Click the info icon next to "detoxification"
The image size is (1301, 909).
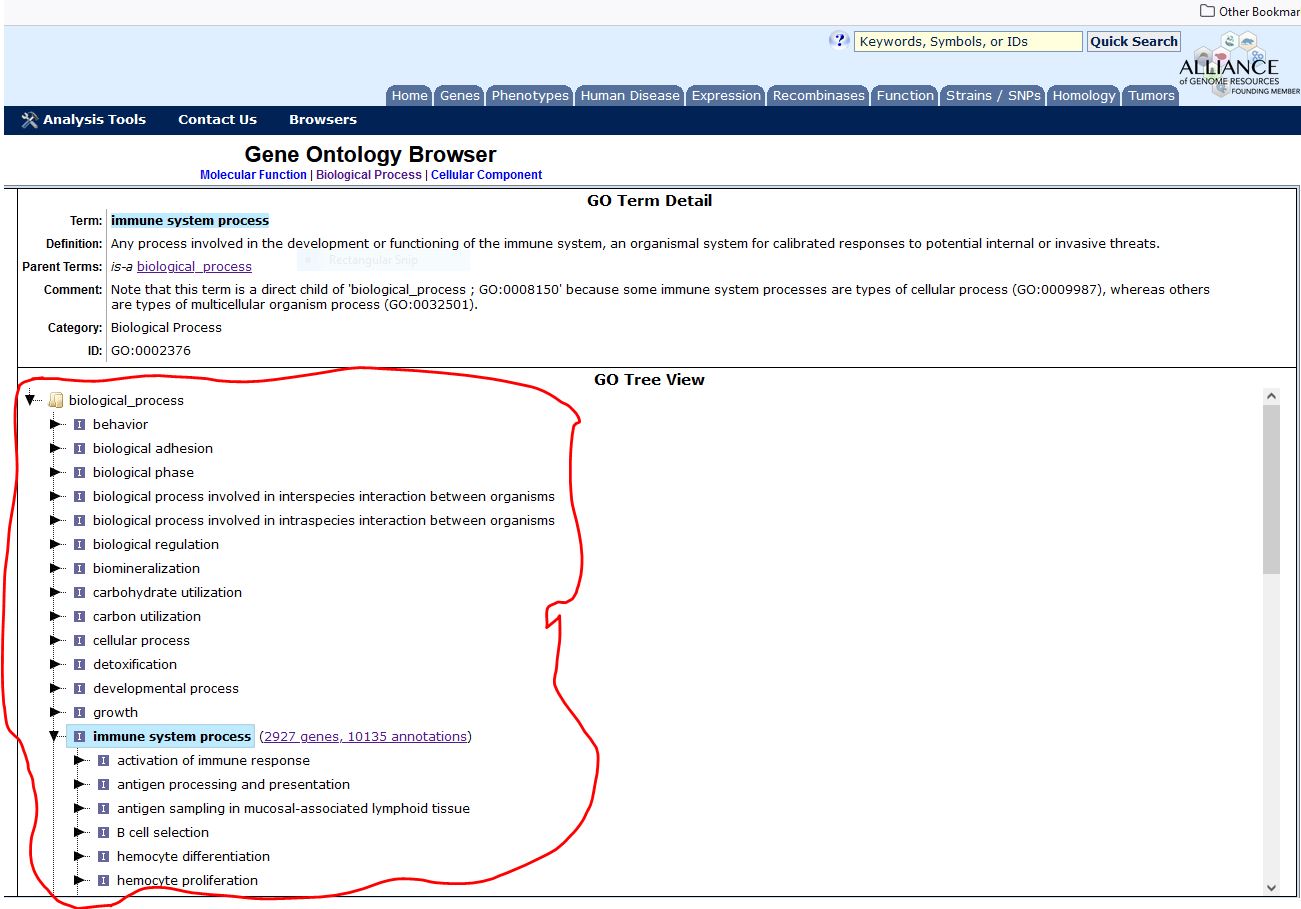pyautogui.click(x=79, y=664)
